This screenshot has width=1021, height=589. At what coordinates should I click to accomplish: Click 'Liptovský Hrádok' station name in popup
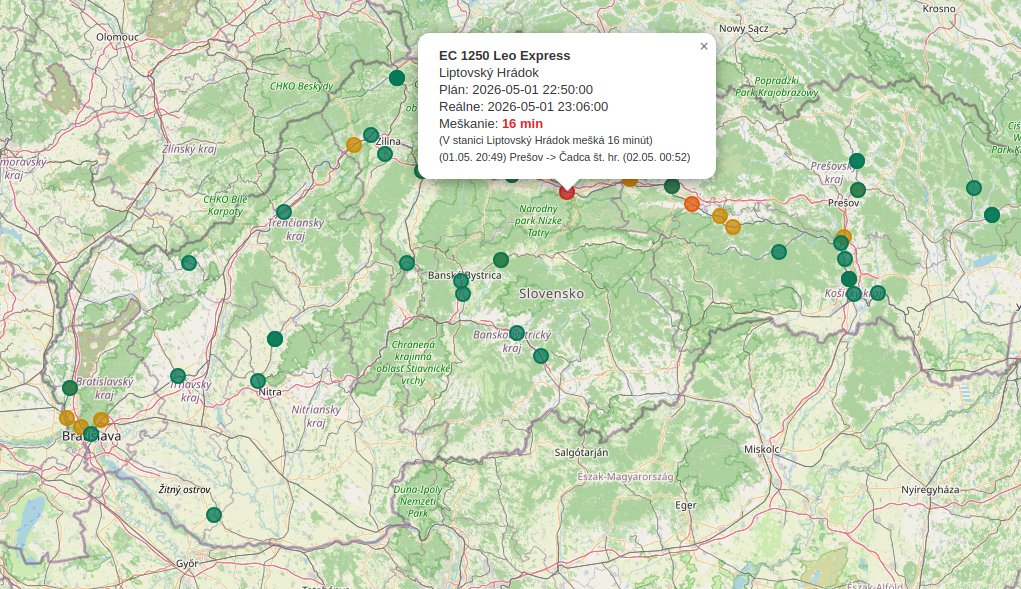pyautogui.click(x=489, y=73)
